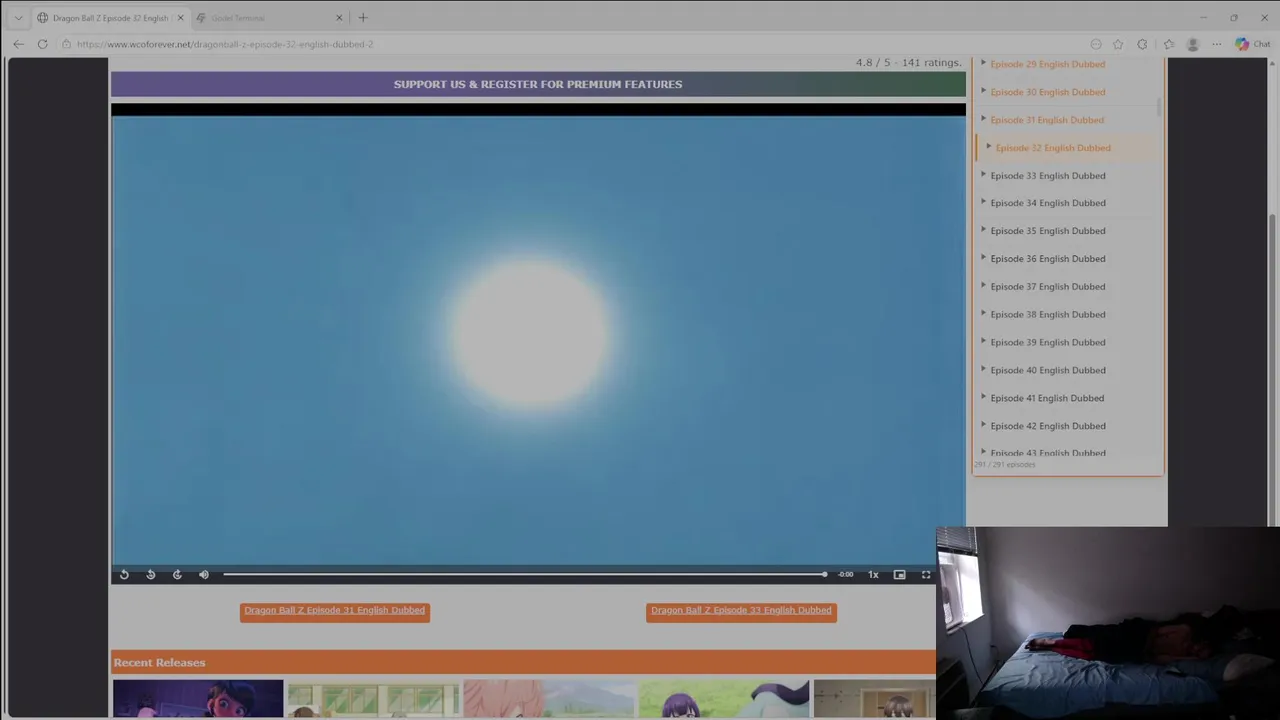Enter fullscreen video mode

[x=926, y=575]
